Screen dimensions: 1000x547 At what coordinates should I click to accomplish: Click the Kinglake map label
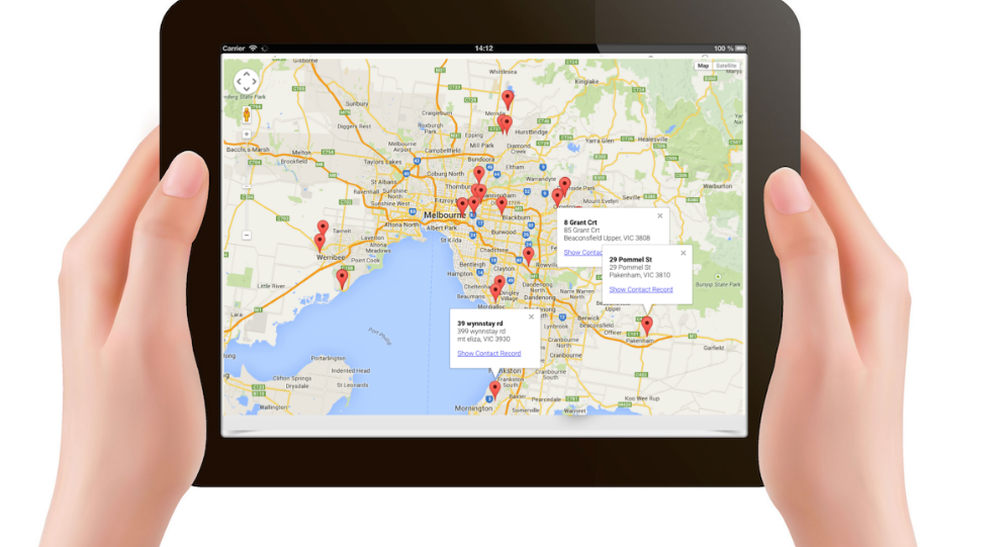[x=587, y=82]
